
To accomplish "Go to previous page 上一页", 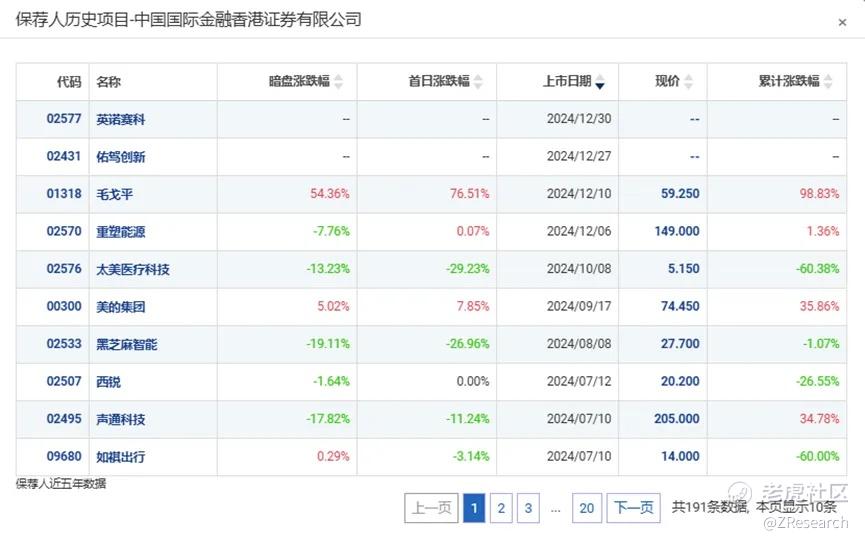I will (431, 508).
